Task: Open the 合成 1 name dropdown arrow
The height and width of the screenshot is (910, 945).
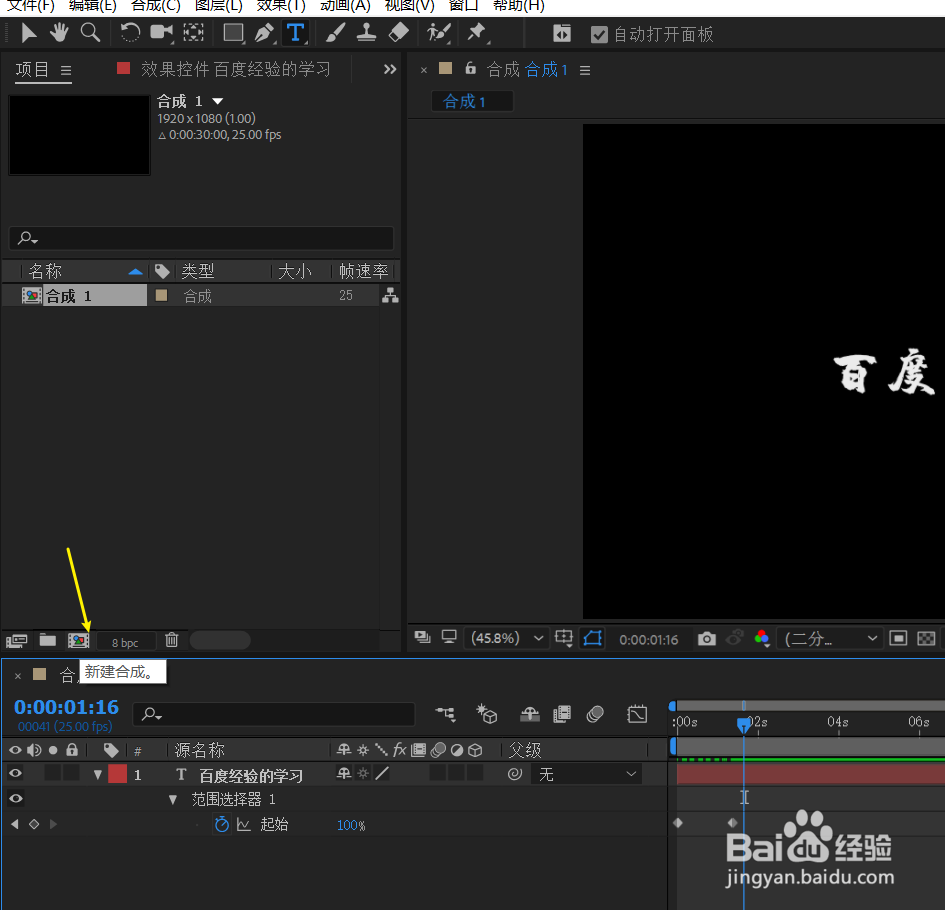Action: coord(218,101)
